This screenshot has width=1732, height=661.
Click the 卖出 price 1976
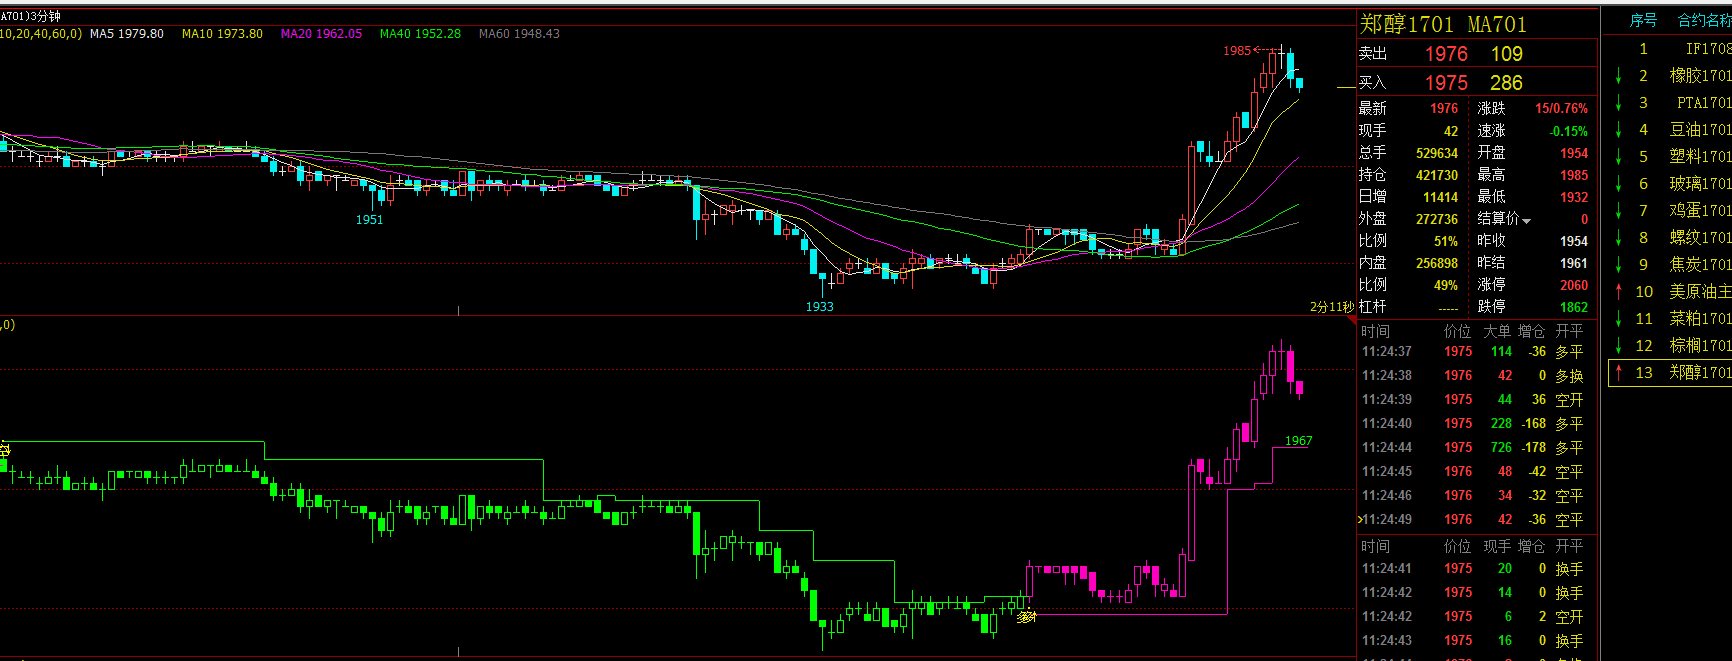[x=1446, y=54]
